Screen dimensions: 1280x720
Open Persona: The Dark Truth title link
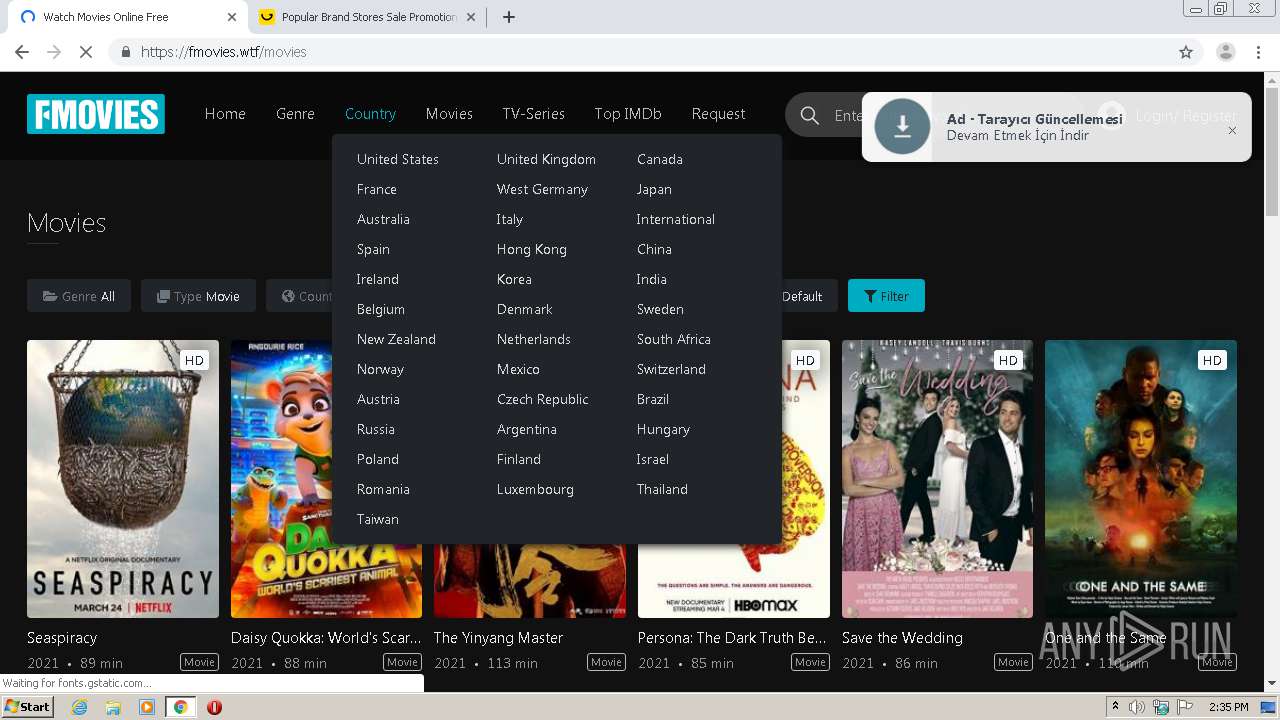(732, 637)
